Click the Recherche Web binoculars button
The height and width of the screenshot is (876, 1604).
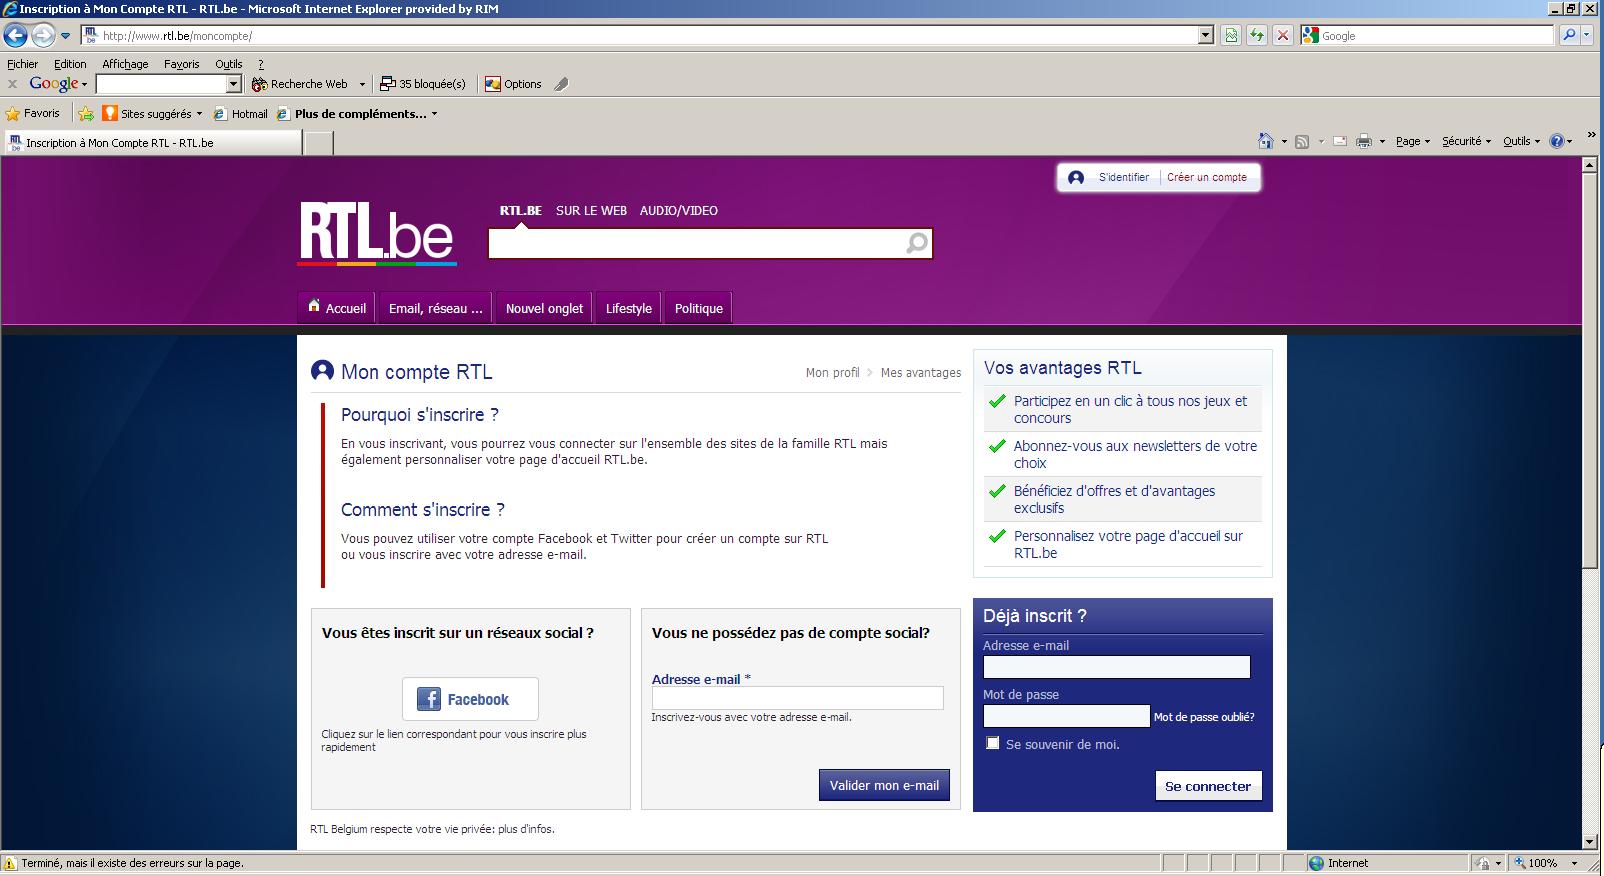300,84
